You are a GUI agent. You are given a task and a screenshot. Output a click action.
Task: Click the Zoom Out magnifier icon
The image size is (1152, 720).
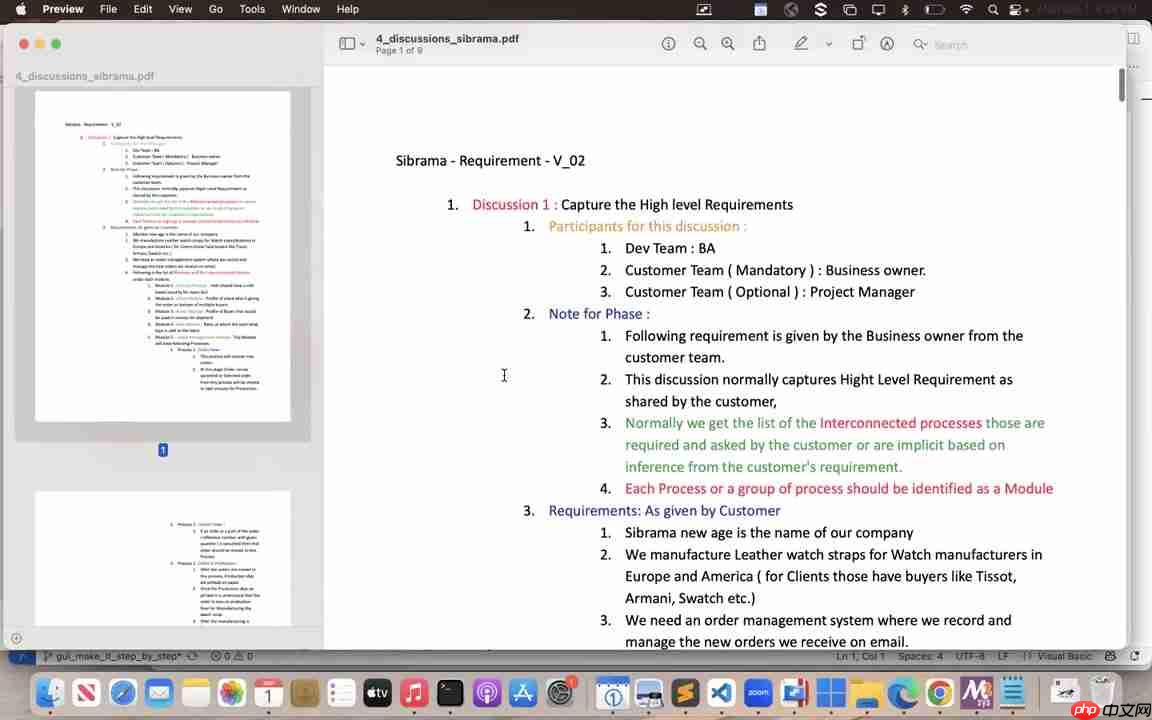pyautogui.click(x=699, y=44)
